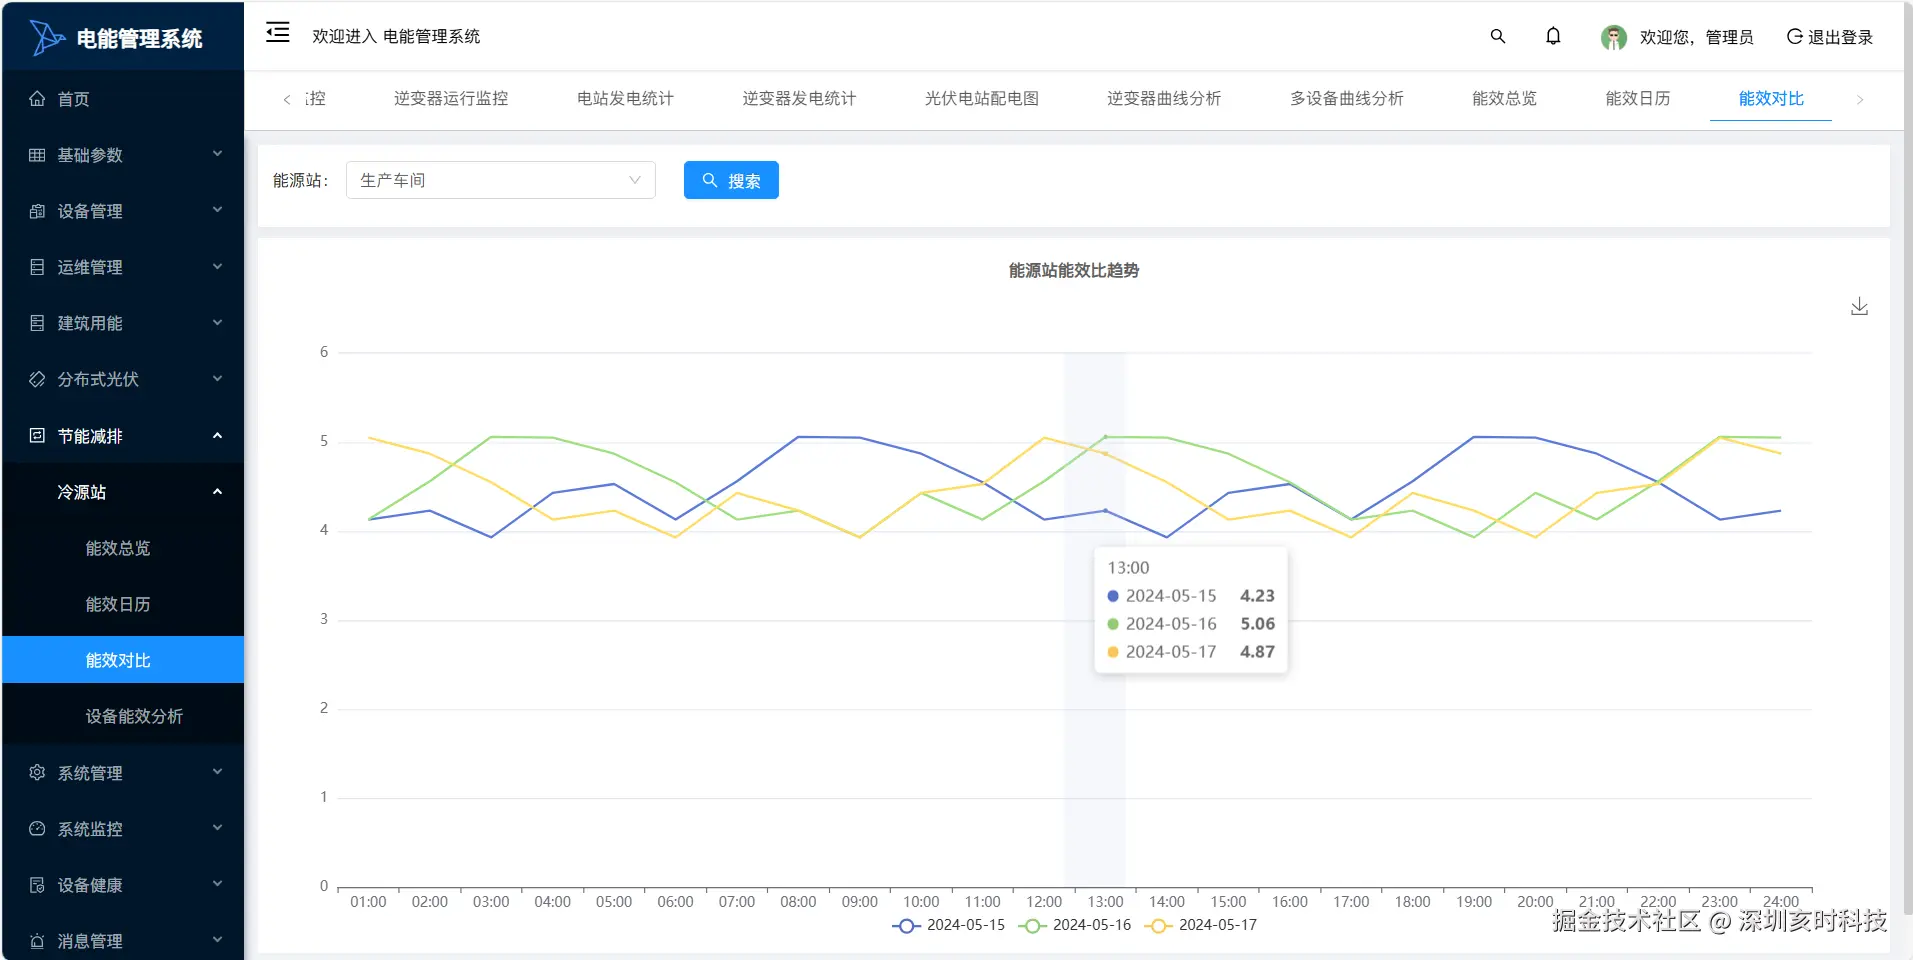The width and height of the screenshot is (1913, 960).
Task: Open notifications via the bell icon
Action: point(1552,36)
